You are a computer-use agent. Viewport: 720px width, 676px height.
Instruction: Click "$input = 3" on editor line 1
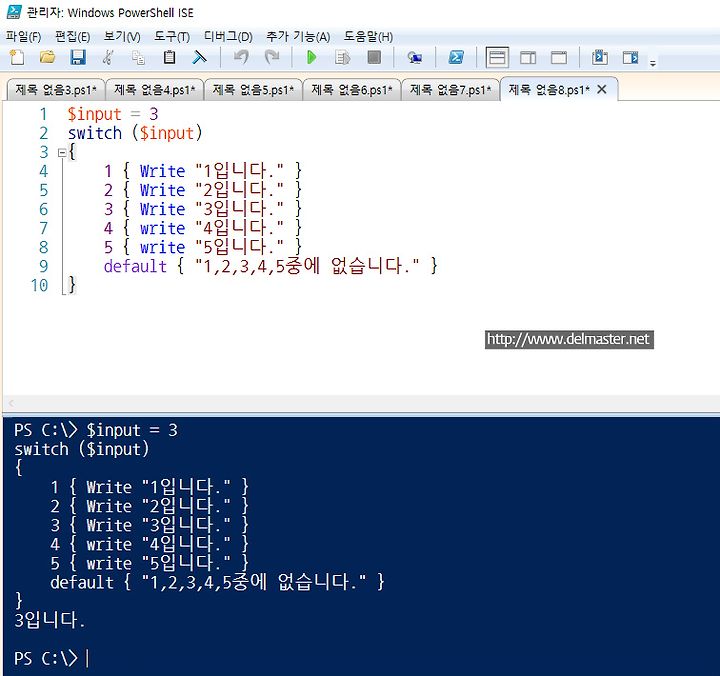[x=112, y=114]
